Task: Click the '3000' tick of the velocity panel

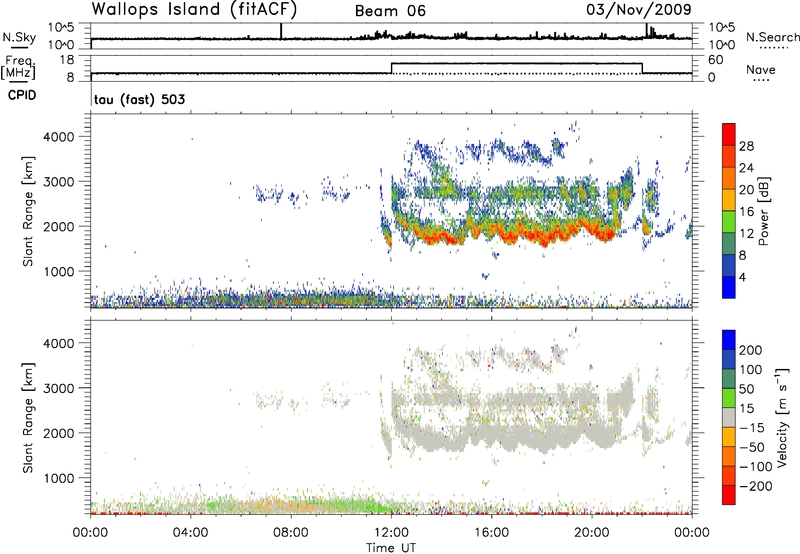Action: pyautogui.click(x=59, y=388)
